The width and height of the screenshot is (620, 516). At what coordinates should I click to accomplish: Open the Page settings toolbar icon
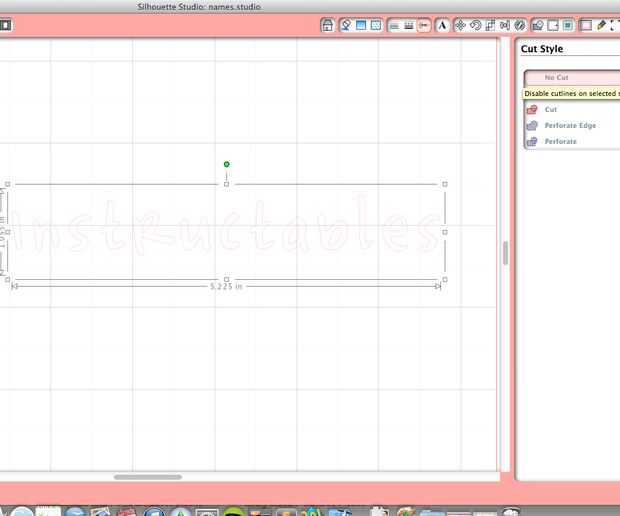[x=553, y=25]
